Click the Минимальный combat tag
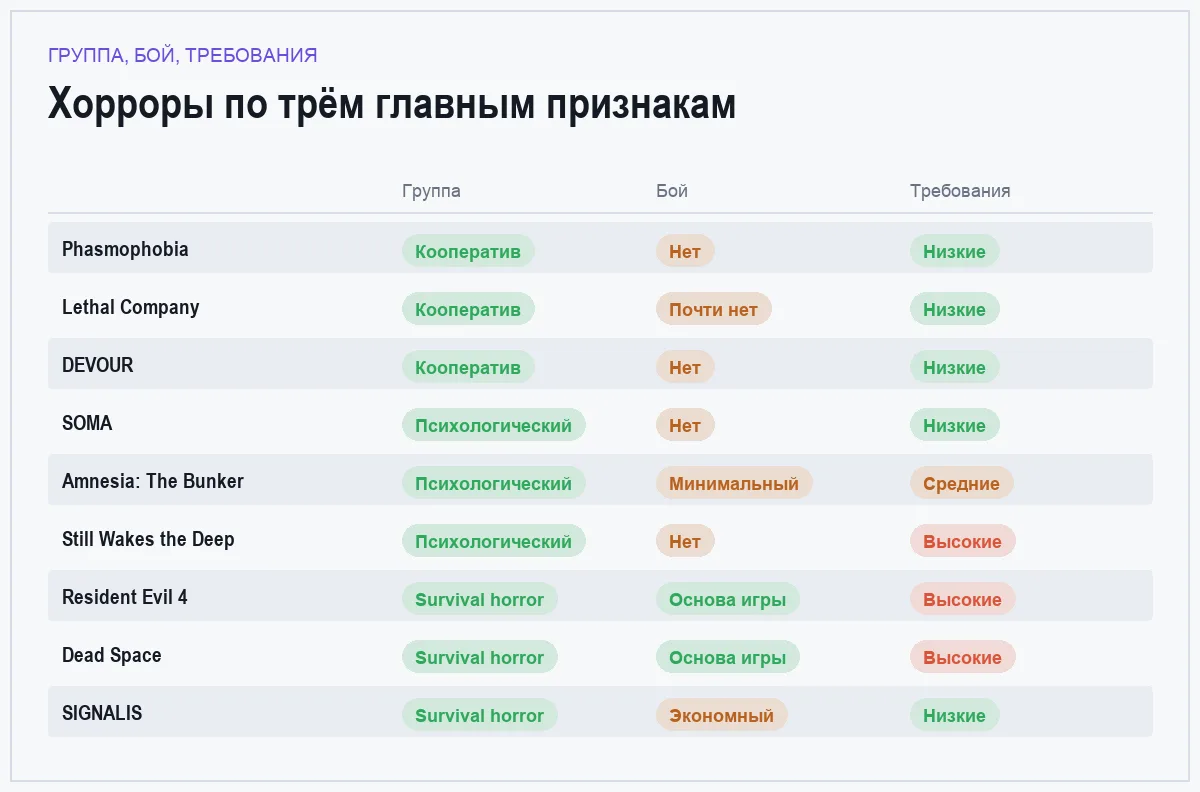 tap(734, 483)
